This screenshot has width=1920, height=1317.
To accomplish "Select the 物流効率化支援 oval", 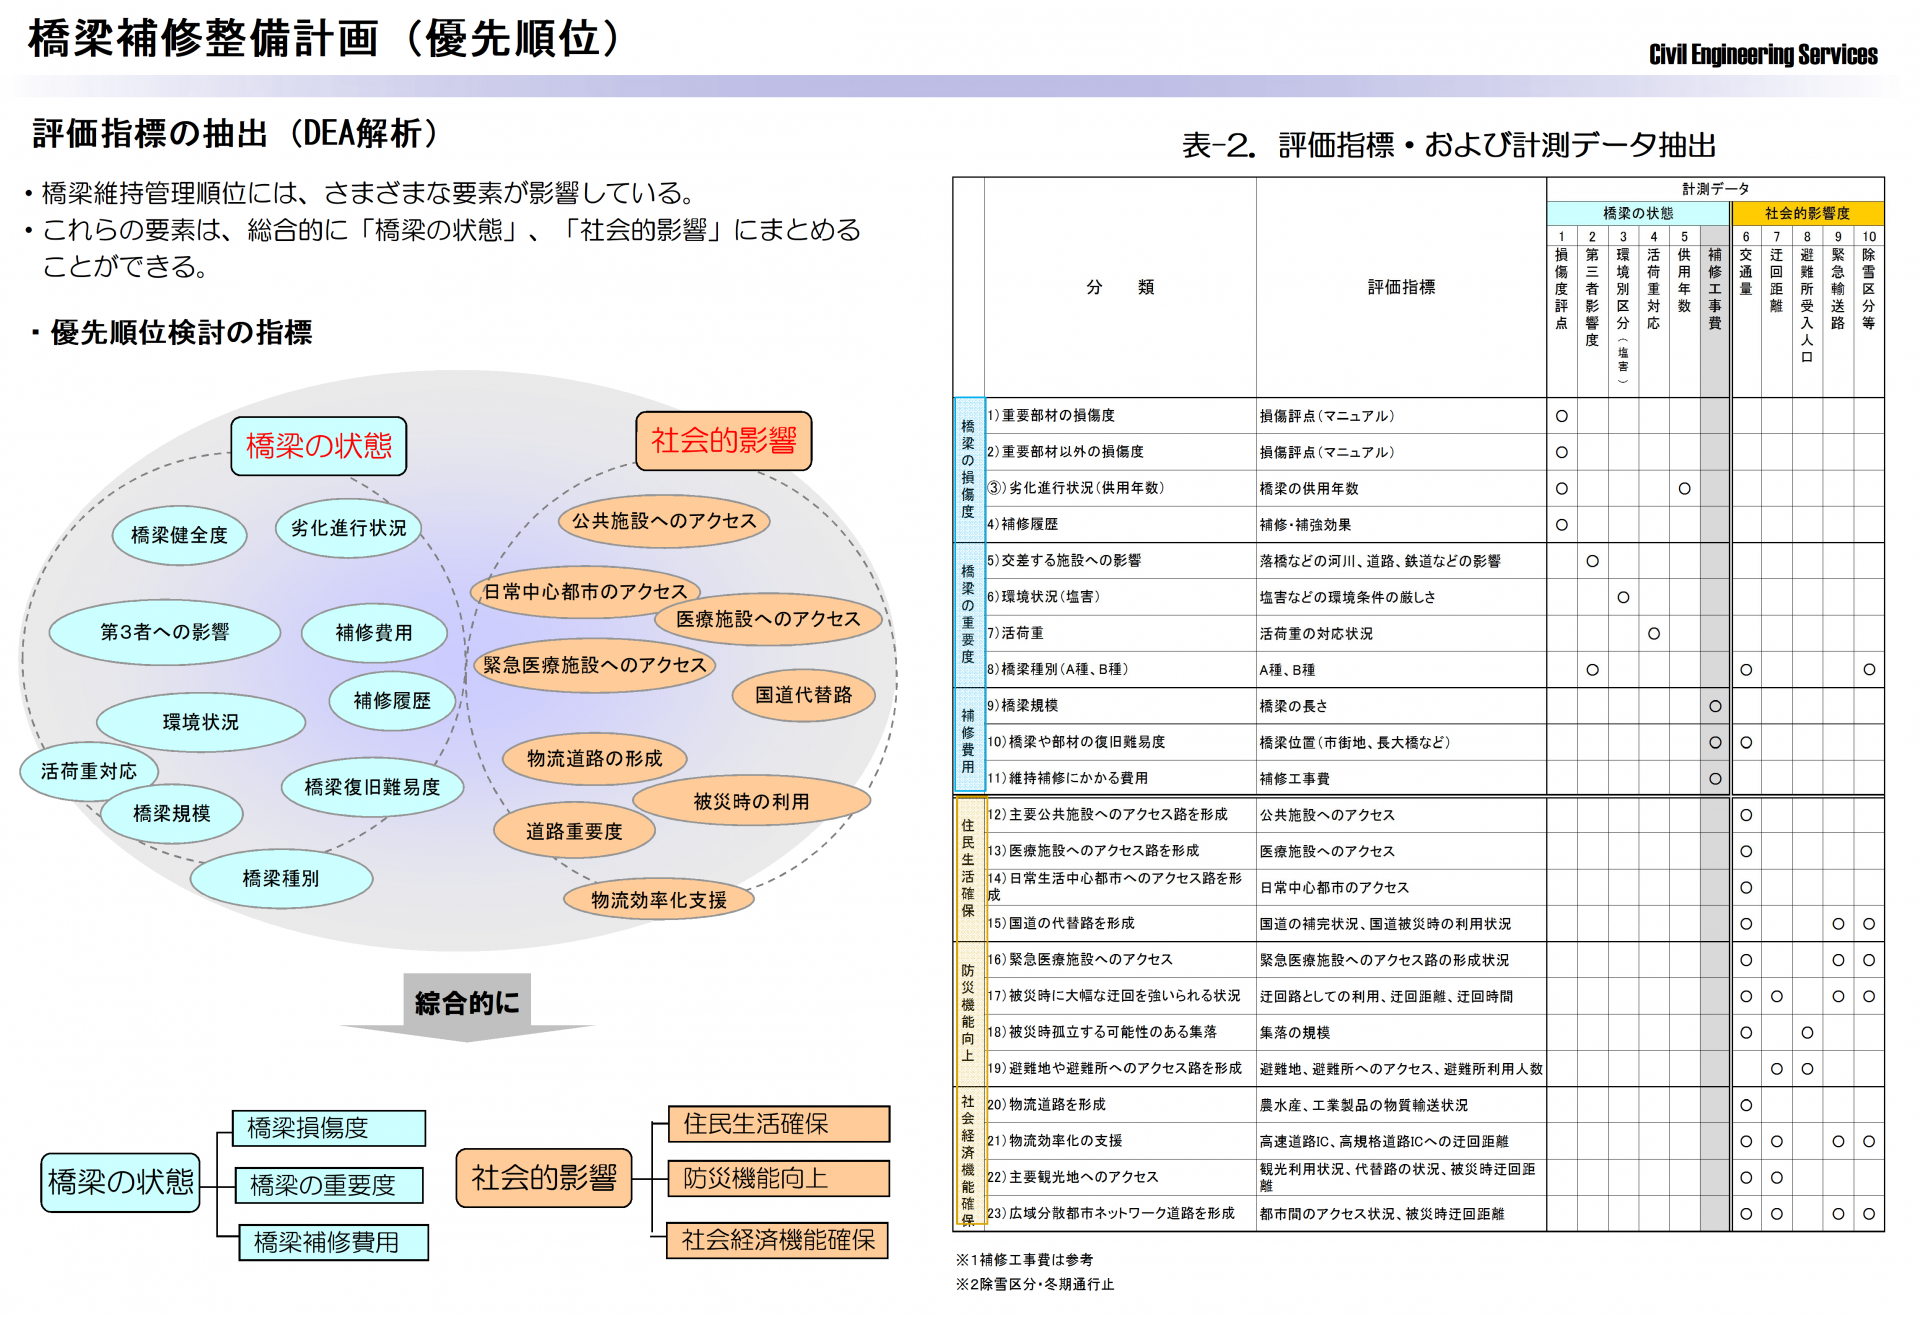I will [658, 900].
